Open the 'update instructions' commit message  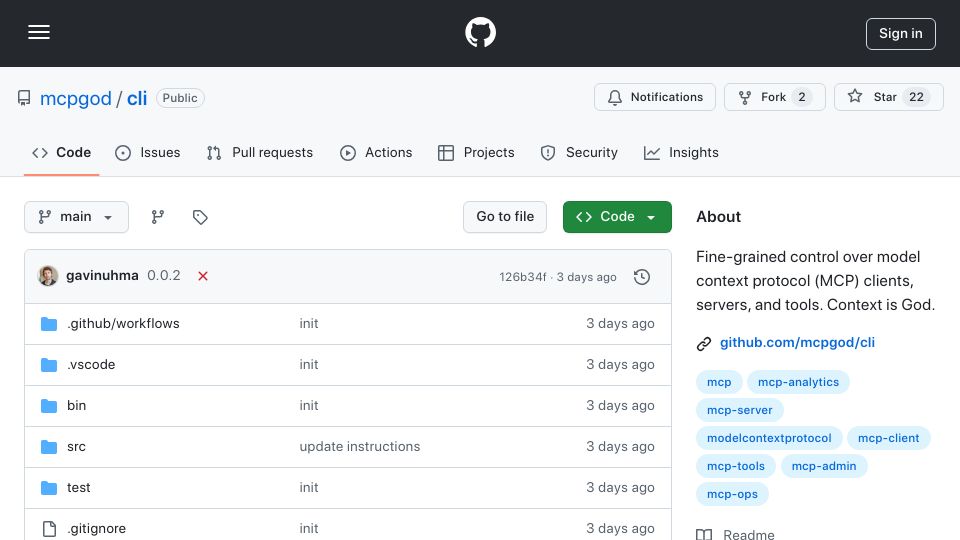coord(360,446)
